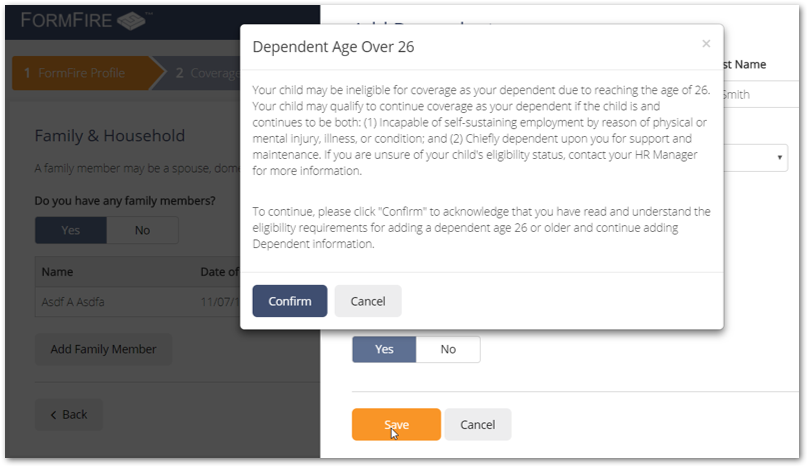This screenshot has width=808, height=467.
Task: Click the Name column header
Action: pos(57,272)
